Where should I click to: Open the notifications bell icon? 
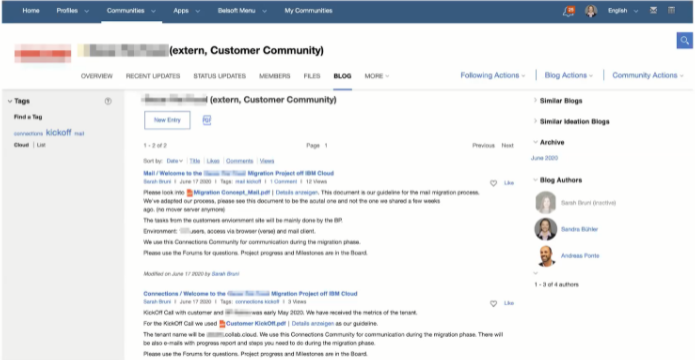click(x=569, y=11)
